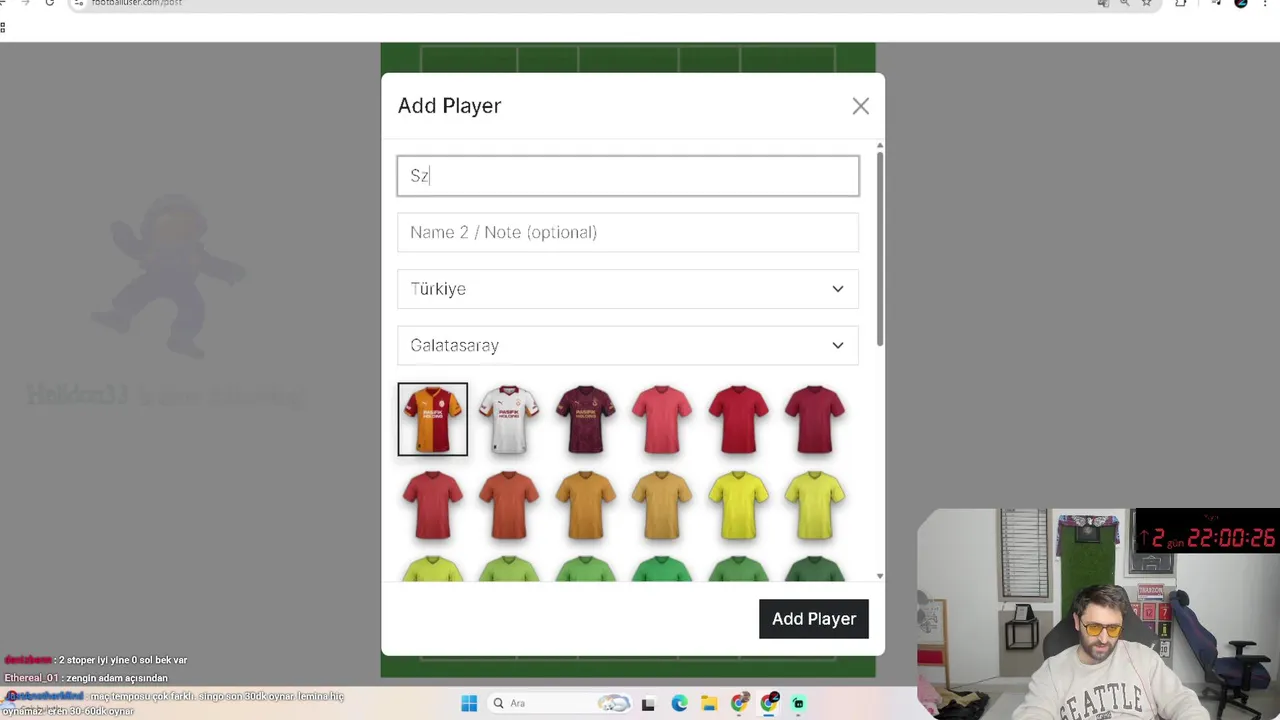
Task: Open the Windows Start menu
Action: (469, 703)
